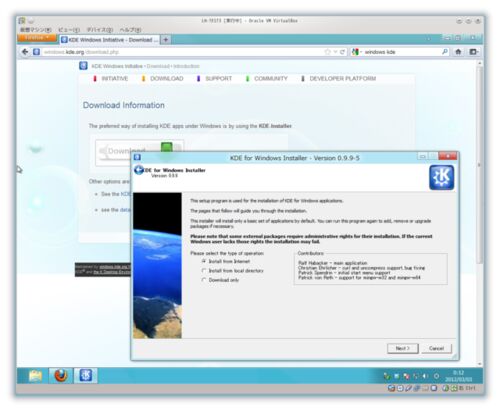Open the orange Firefox menu button
500x410 pixels.
(x=38, y=38)
